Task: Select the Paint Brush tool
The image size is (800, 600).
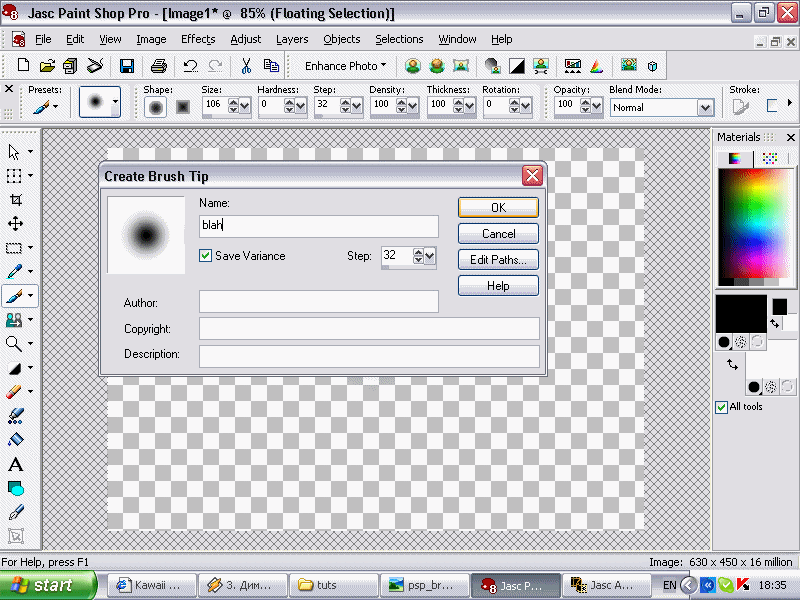Action: point(14,295)
